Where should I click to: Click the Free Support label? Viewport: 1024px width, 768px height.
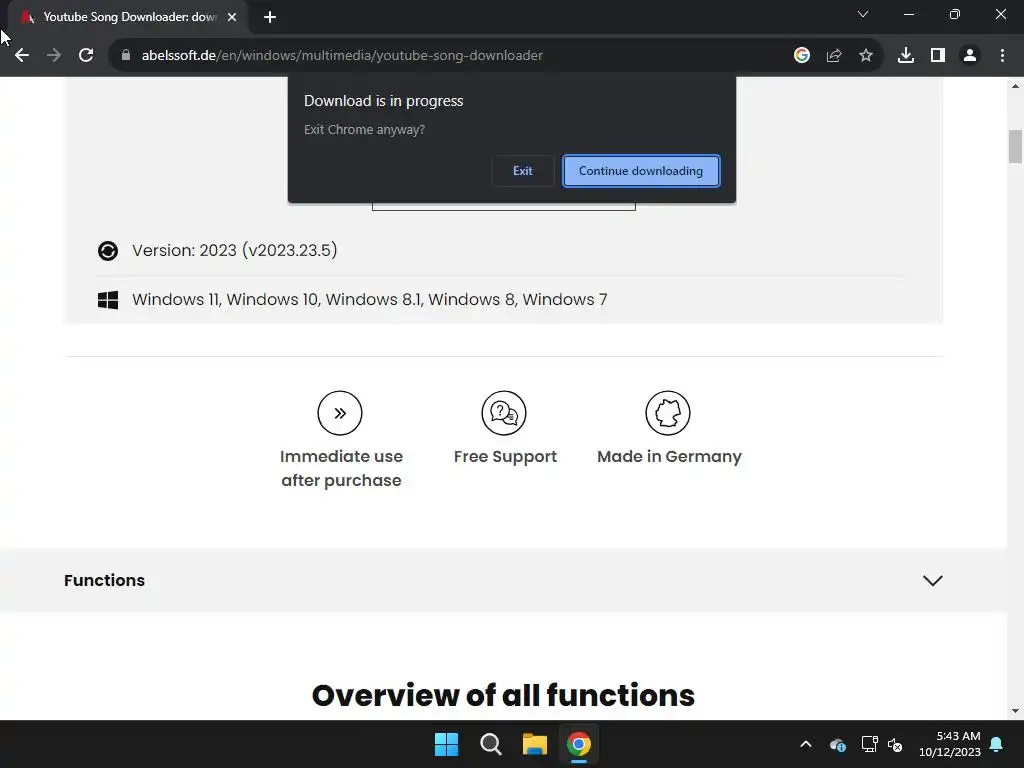click(505, 456)
